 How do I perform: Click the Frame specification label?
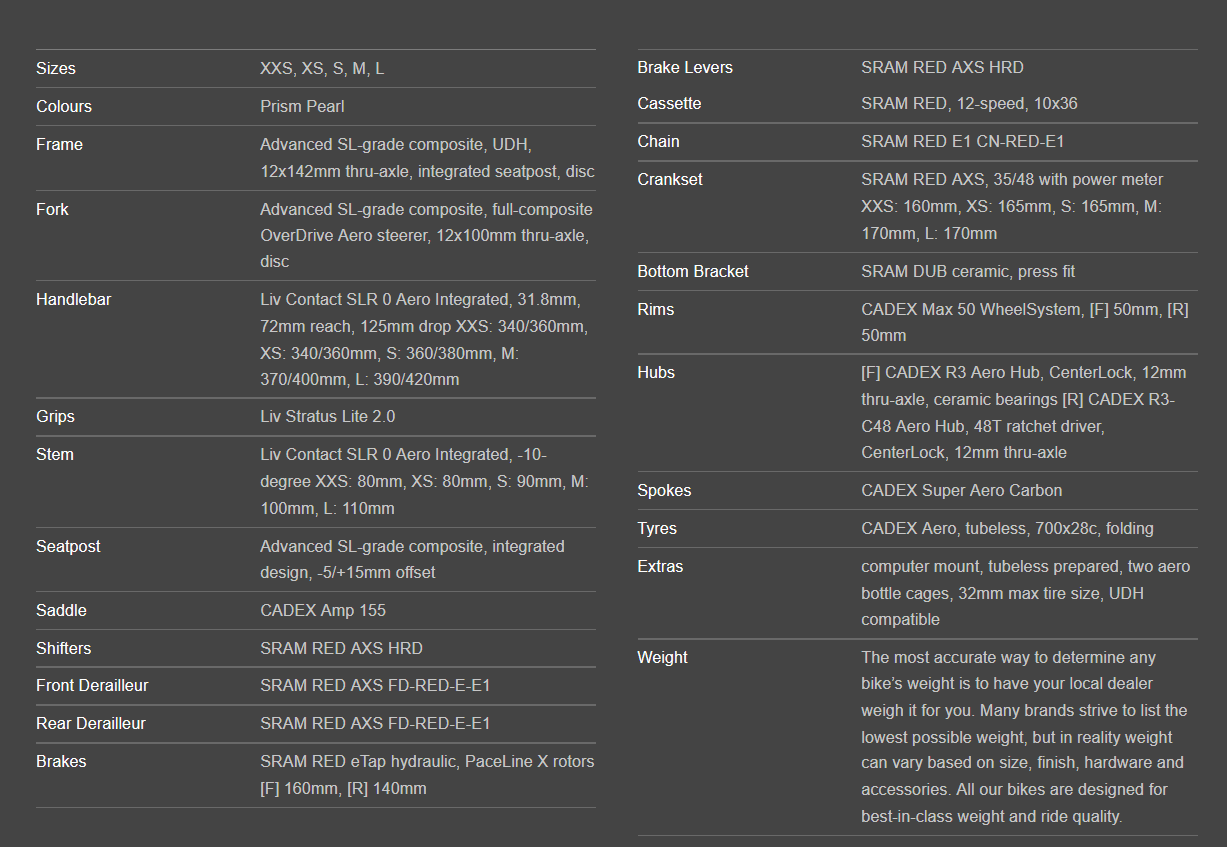tap(59, 145)
